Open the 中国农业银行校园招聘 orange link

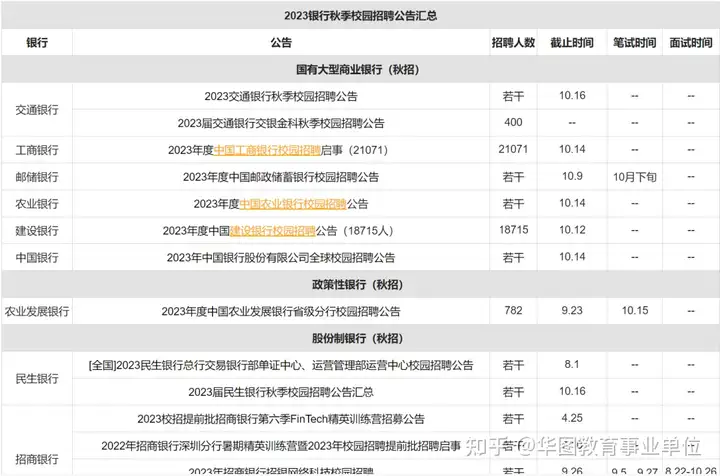(293, 204)
